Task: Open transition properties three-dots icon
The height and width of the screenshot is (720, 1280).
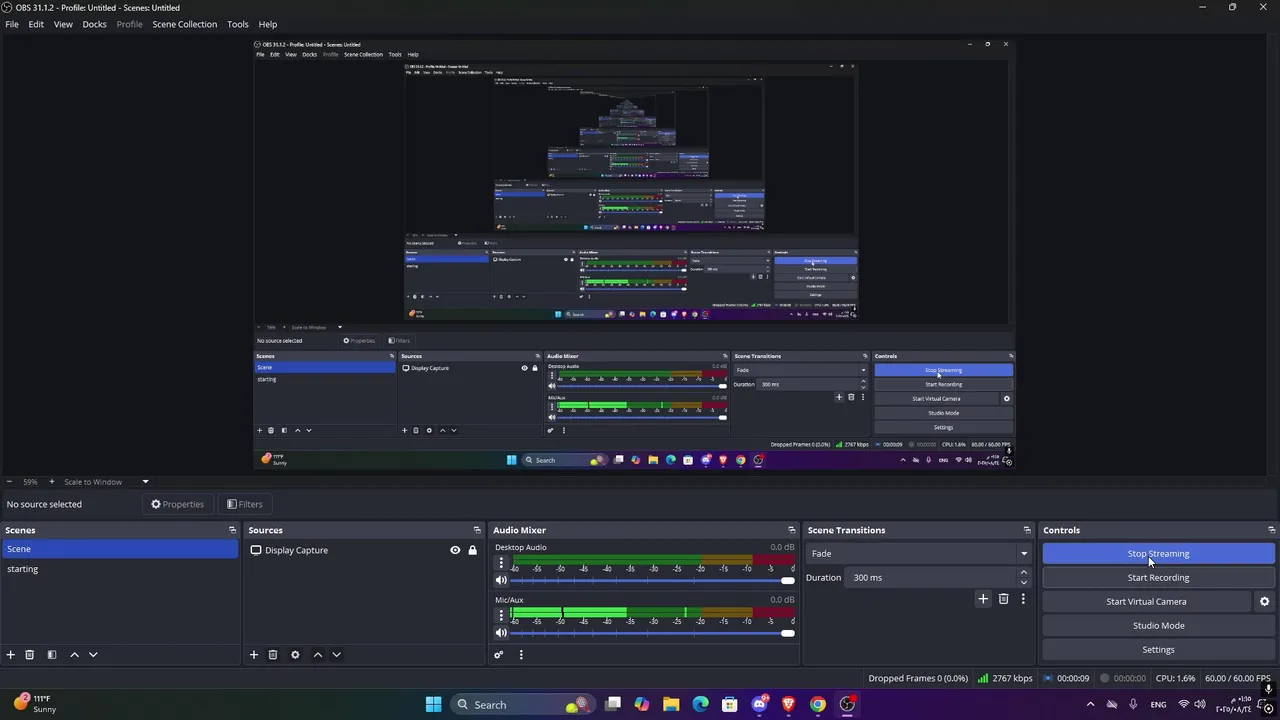Action: point(1023,599)
